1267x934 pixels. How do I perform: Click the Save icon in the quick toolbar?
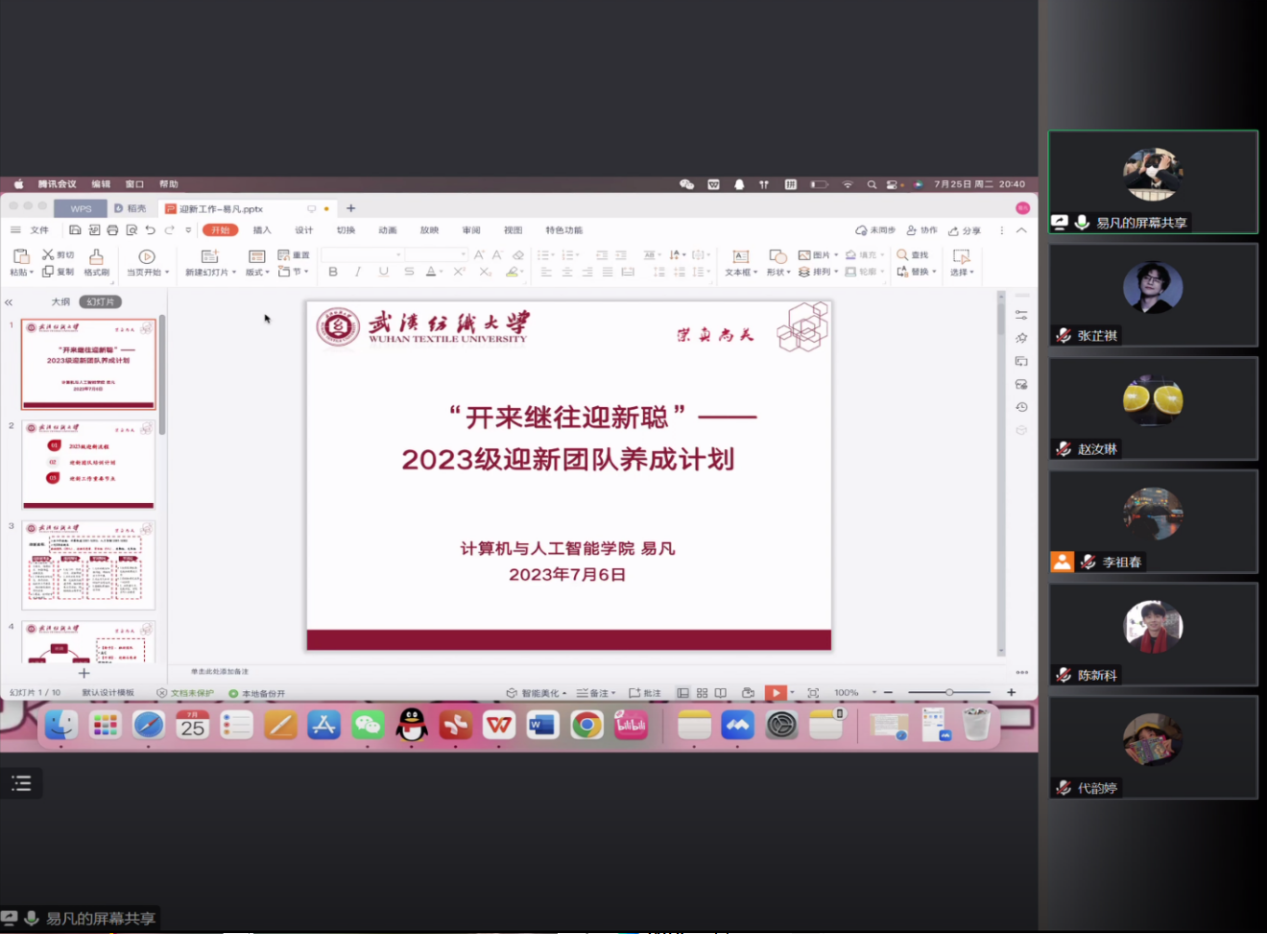tap(76, 230)
